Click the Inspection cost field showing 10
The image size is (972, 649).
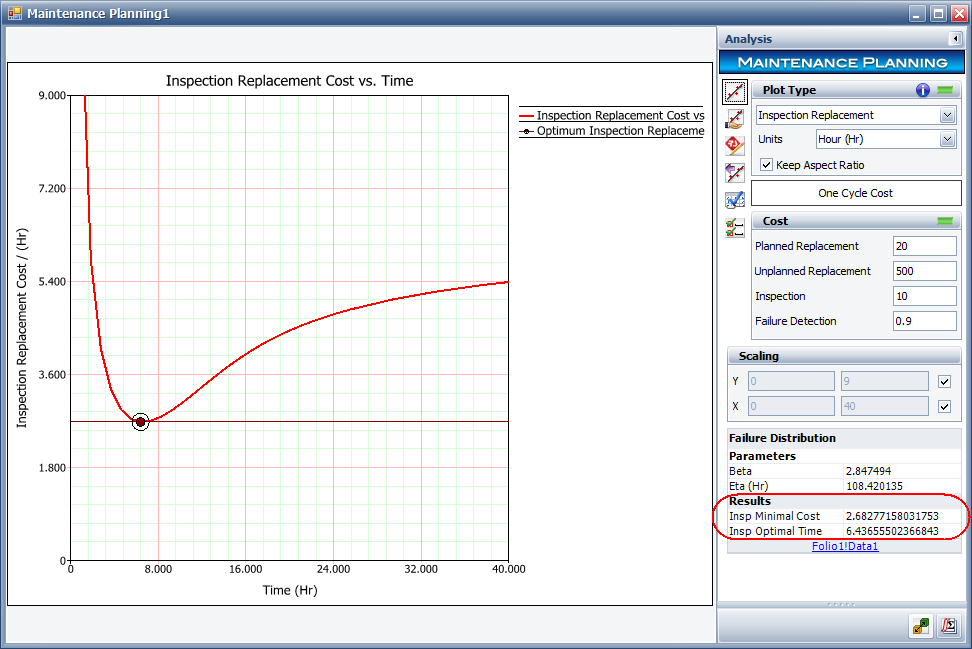tap(924, 296)
